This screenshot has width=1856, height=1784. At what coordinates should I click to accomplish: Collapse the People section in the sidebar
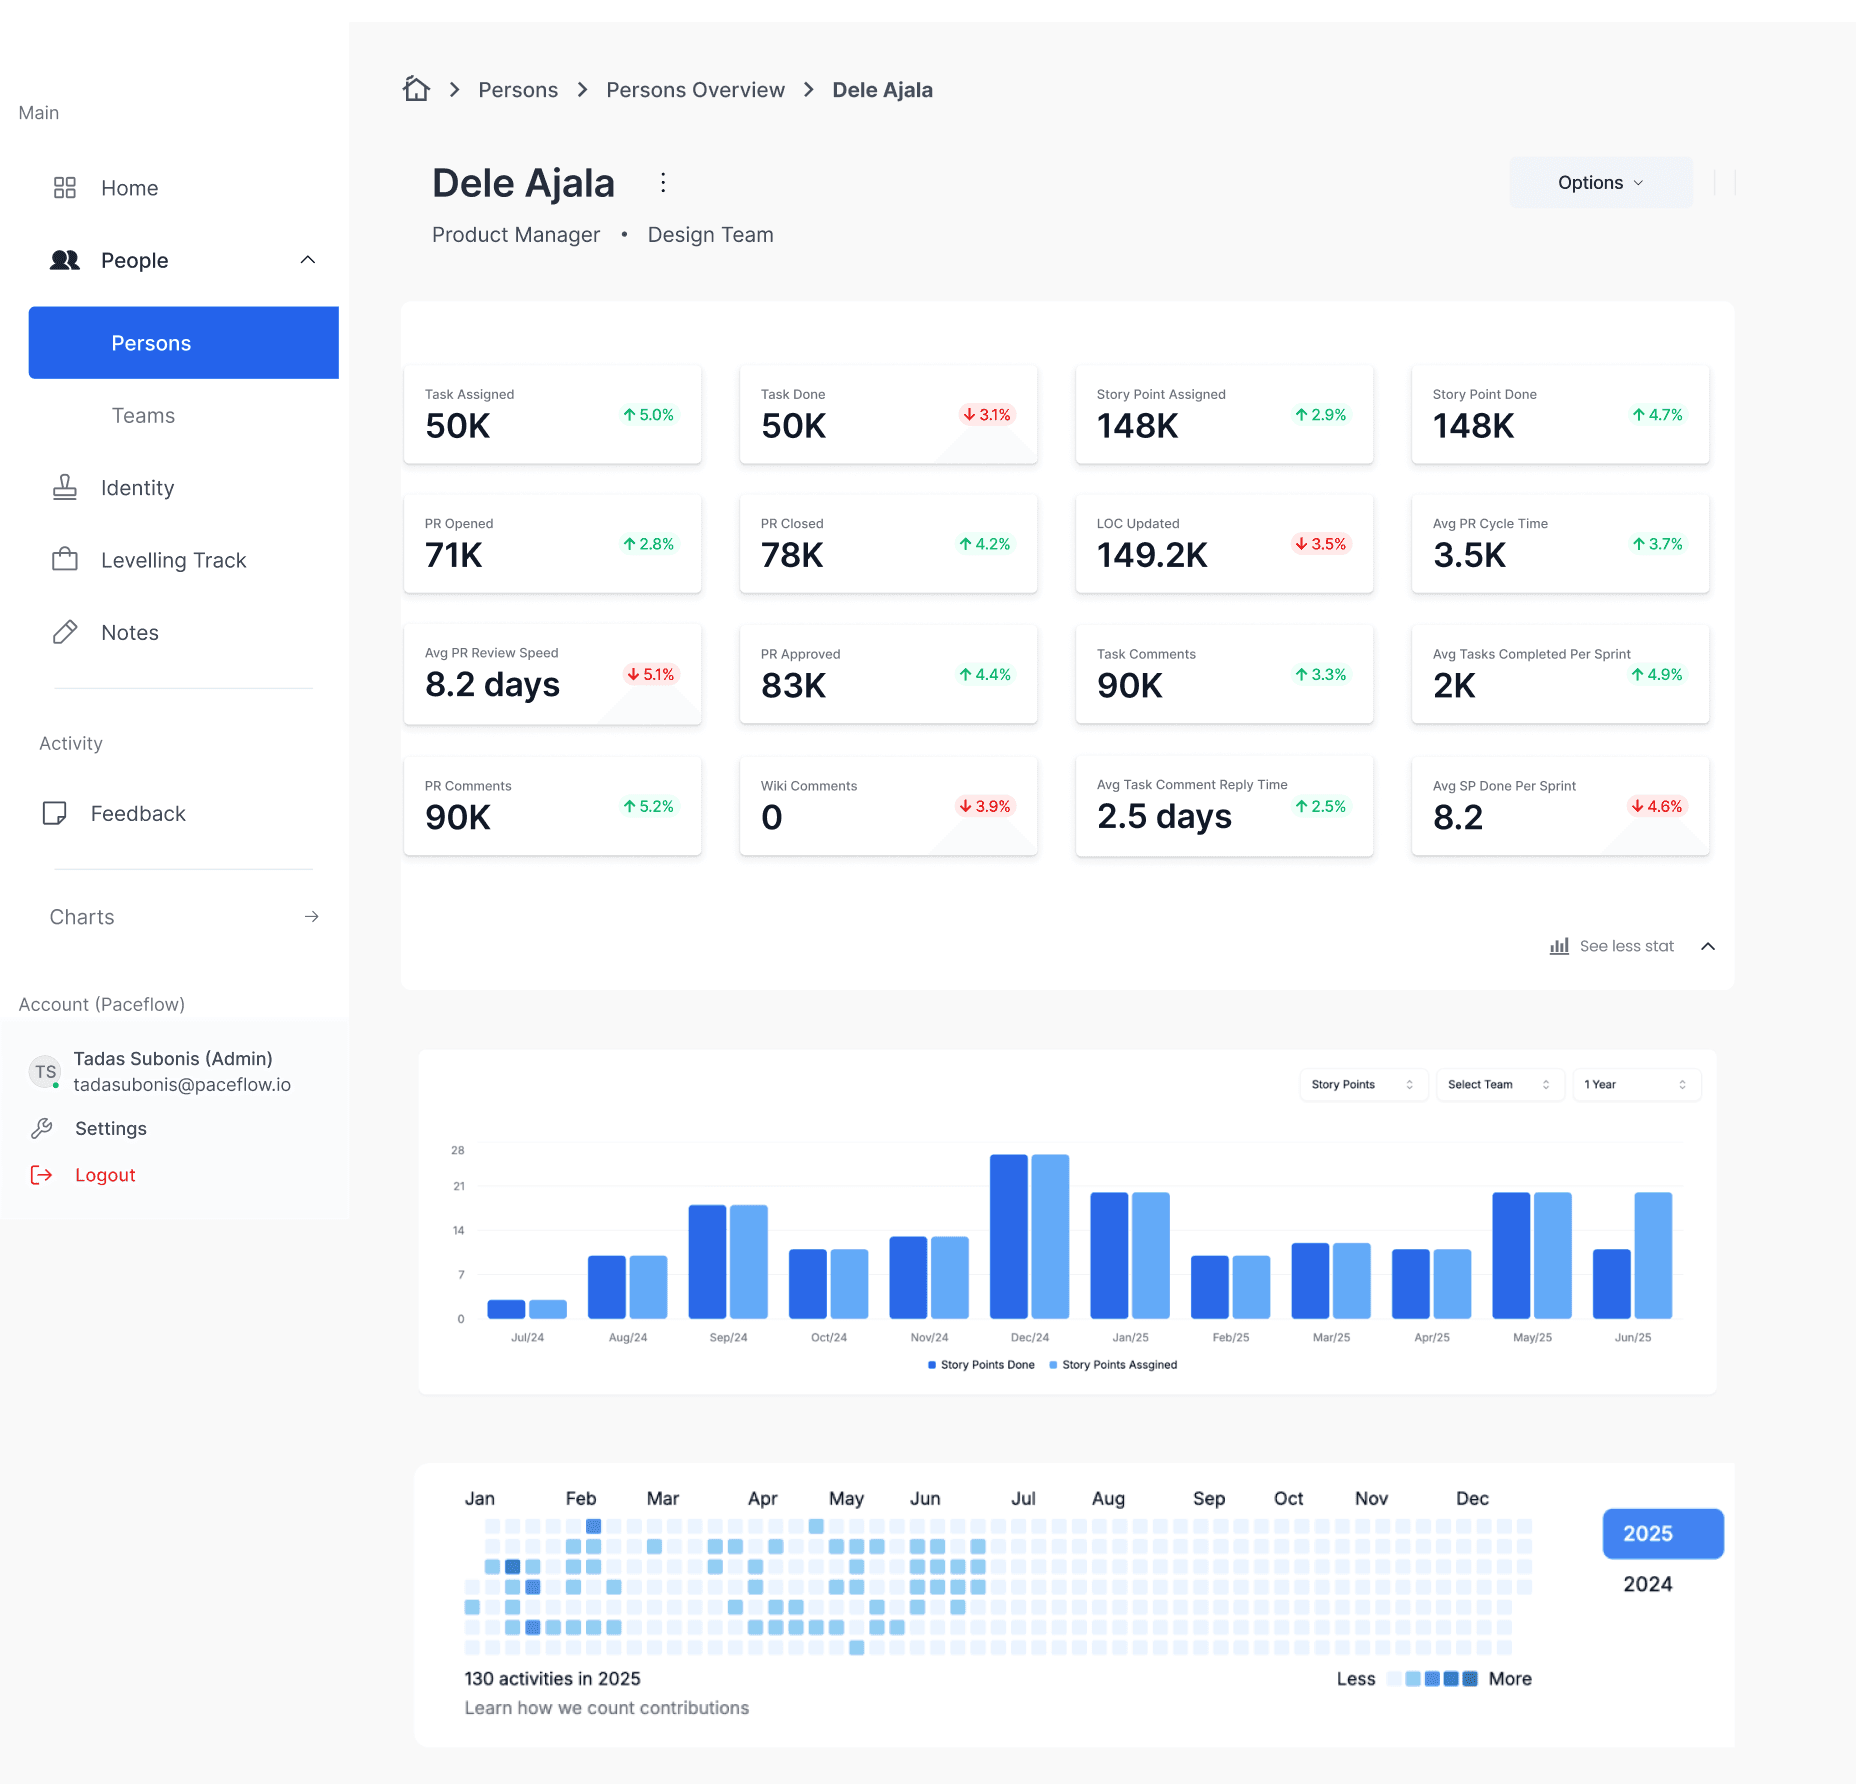point(308,259)
